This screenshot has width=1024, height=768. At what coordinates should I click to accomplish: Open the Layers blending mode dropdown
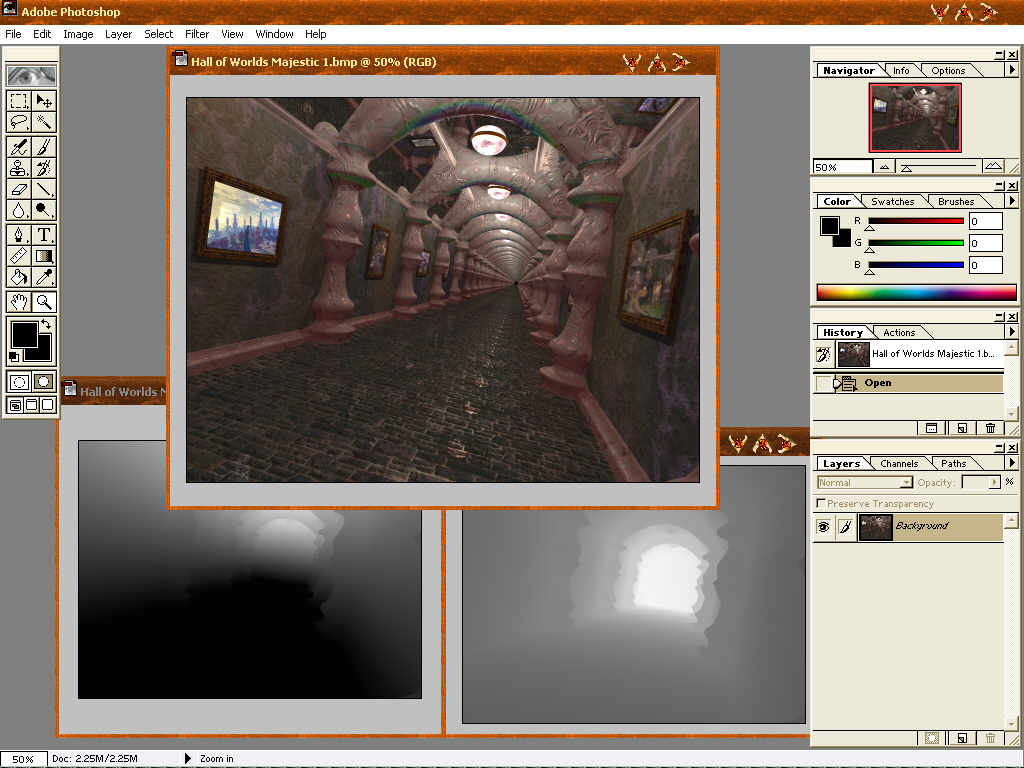[865, 483]
